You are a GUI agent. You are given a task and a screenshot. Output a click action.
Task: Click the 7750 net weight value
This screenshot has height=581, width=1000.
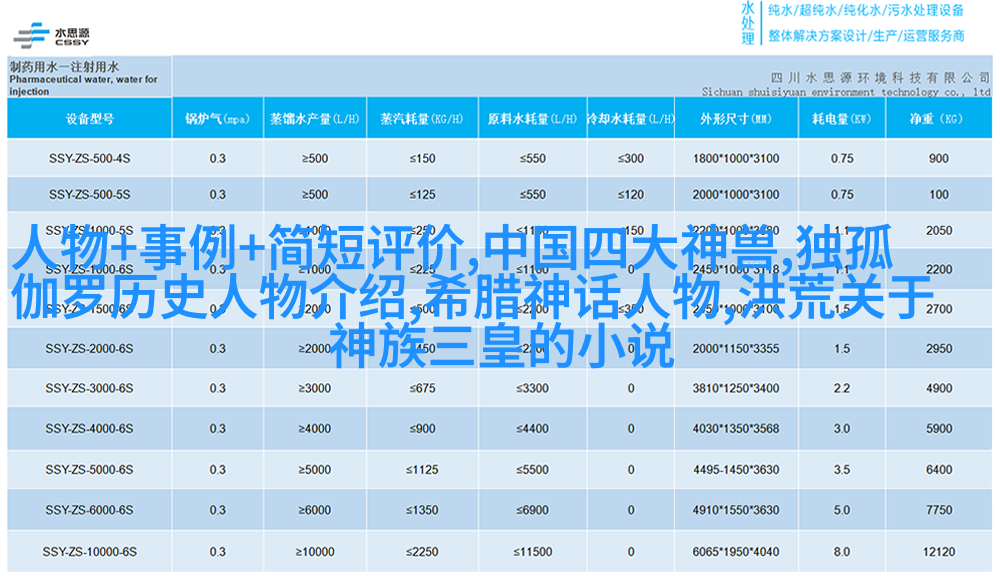[939, 510]
